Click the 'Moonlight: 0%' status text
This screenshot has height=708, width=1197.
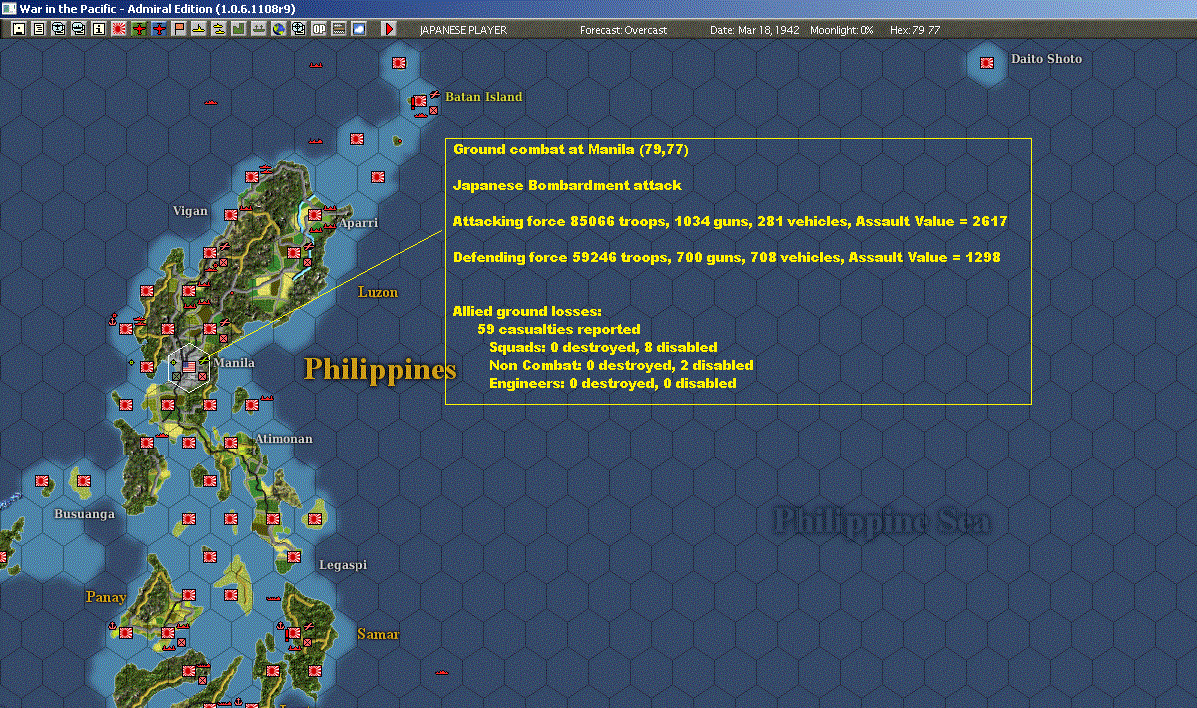pyautogui.click(x=842, y=30)
